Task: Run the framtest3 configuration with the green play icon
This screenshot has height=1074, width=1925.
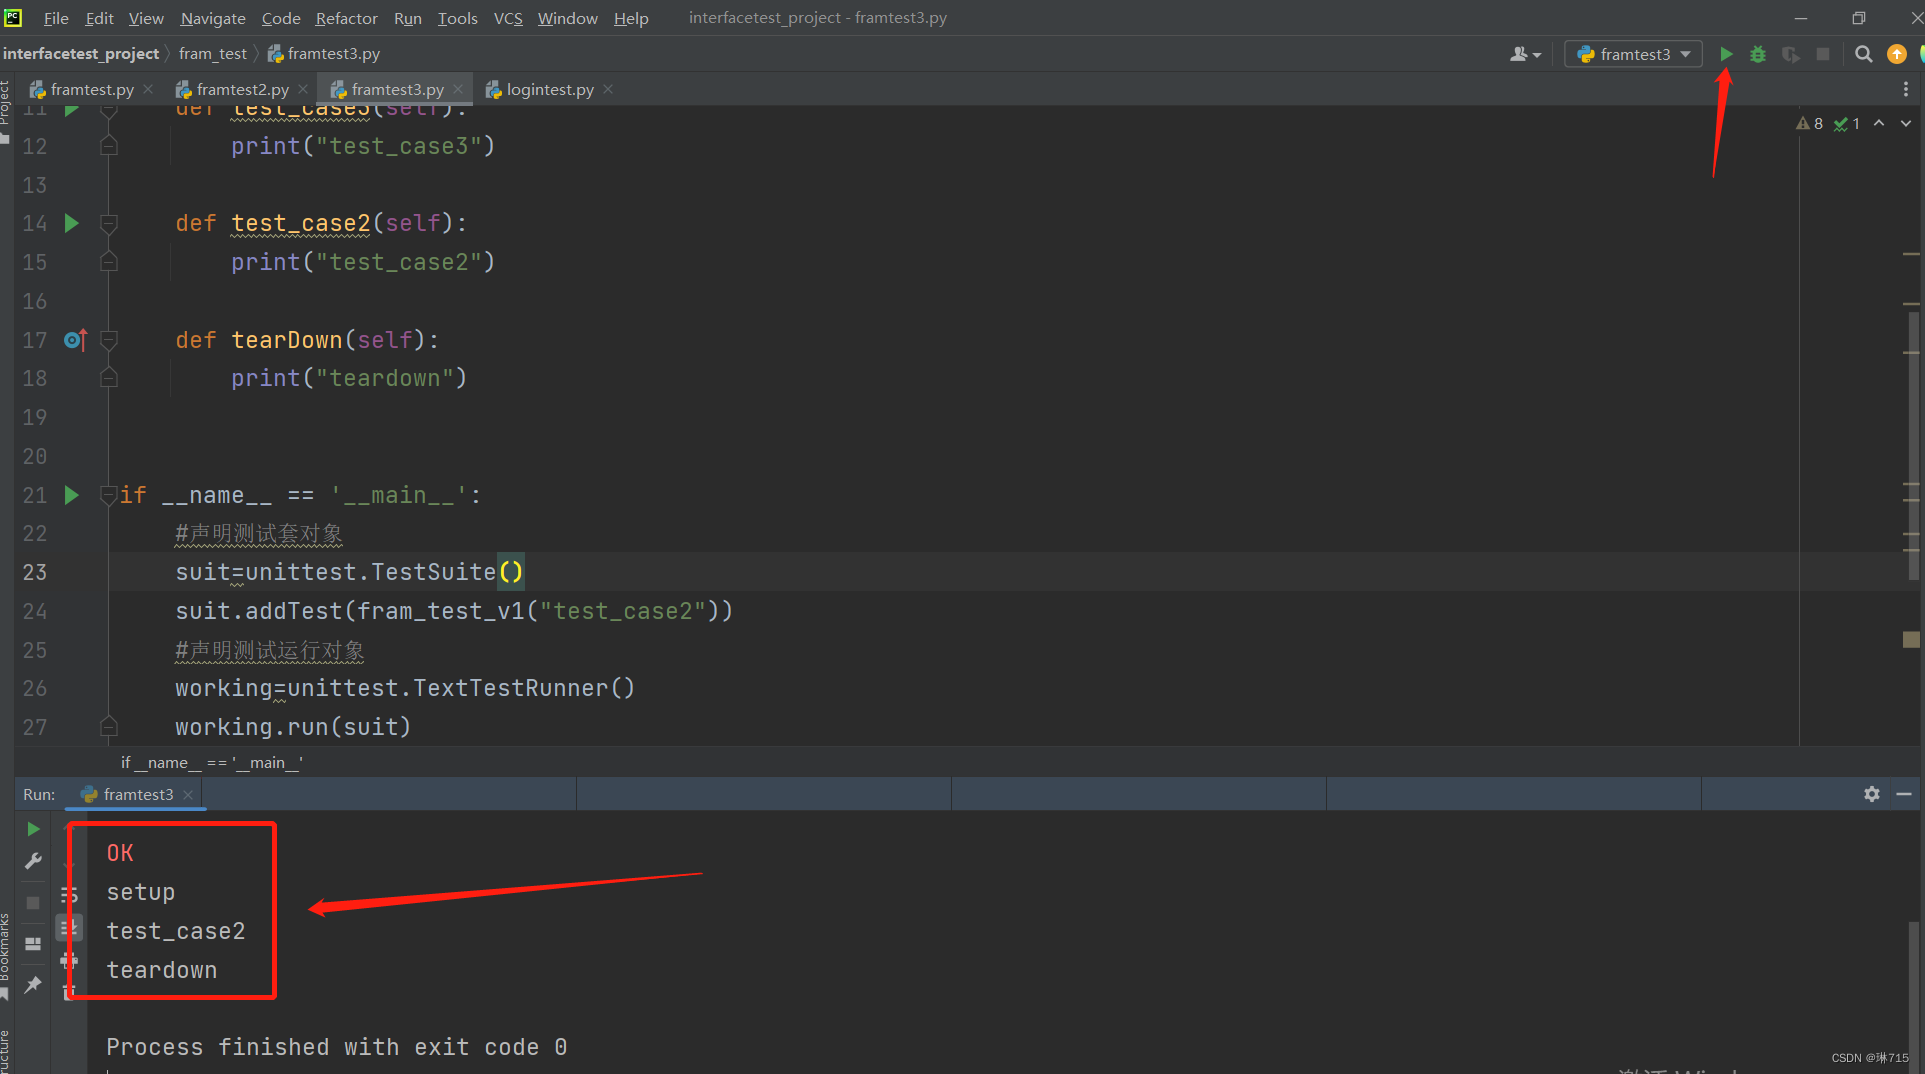Action: [x=1727, y=54]
